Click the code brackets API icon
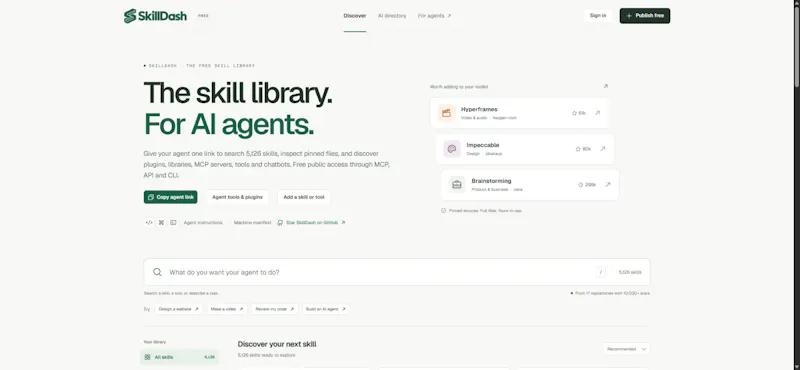The image size is (800, 370). point(149,223)
